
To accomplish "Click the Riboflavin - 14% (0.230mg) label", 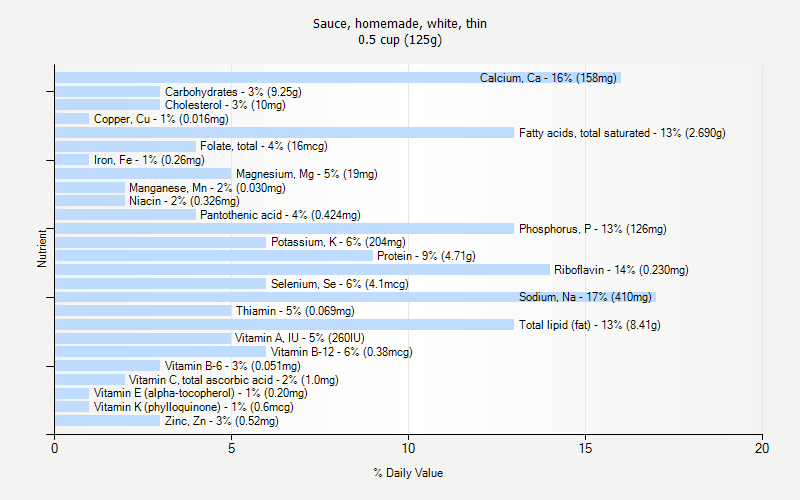I will (x=621, y=269).
